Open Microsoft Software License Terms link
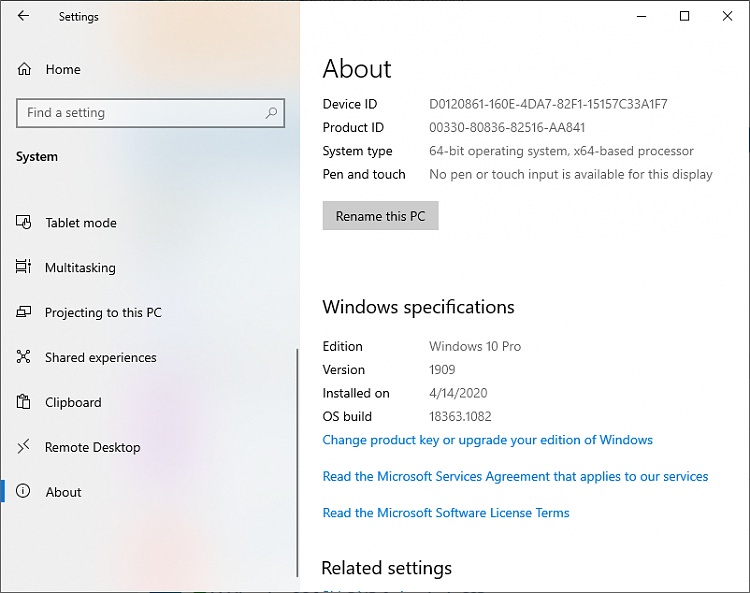Screen dimensions: 750x593 pos(446,513)
